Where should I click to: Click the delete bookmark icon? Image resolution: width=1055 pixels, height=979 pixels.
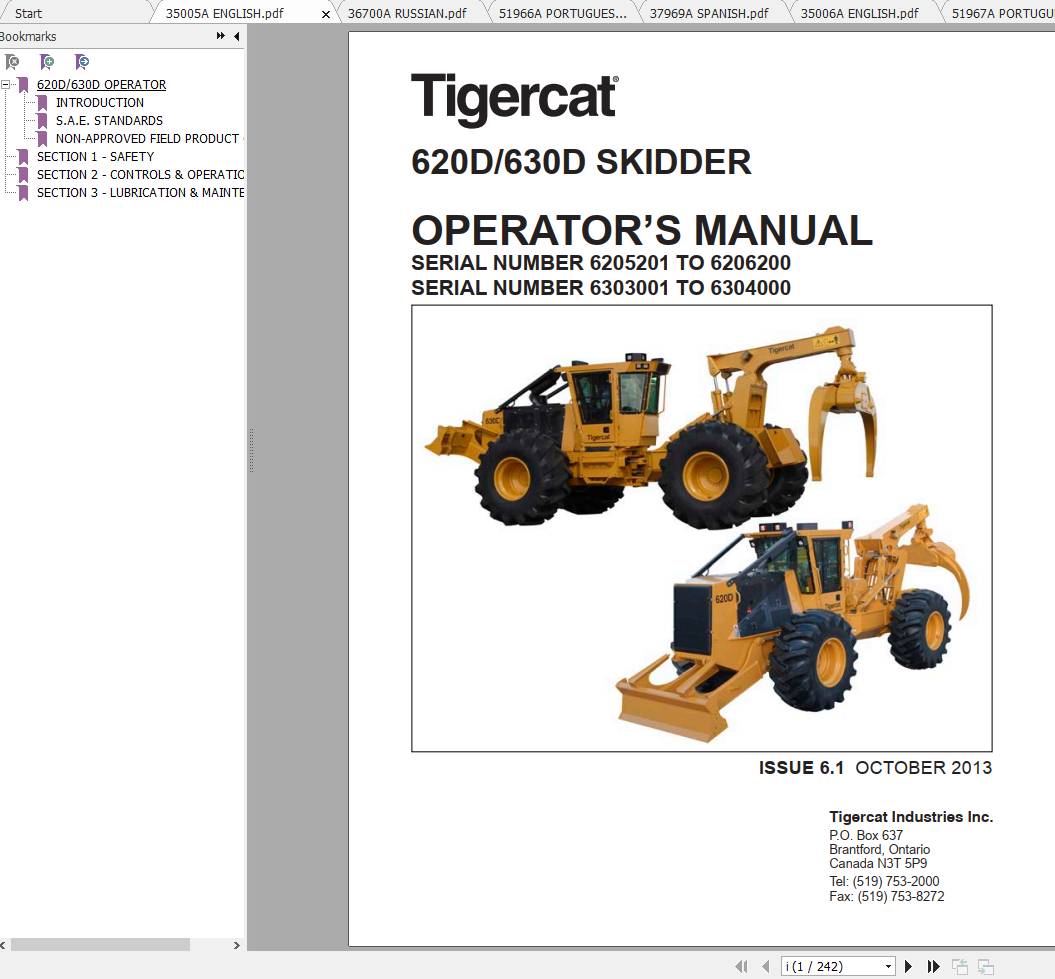pos(13,62)
